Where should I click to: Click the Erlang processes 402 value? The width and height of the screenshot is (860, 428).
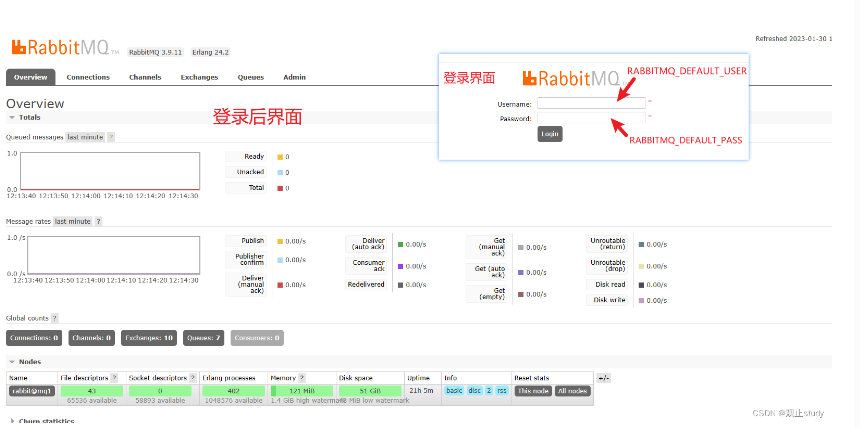pyautogui.click(x=233, y=391)
